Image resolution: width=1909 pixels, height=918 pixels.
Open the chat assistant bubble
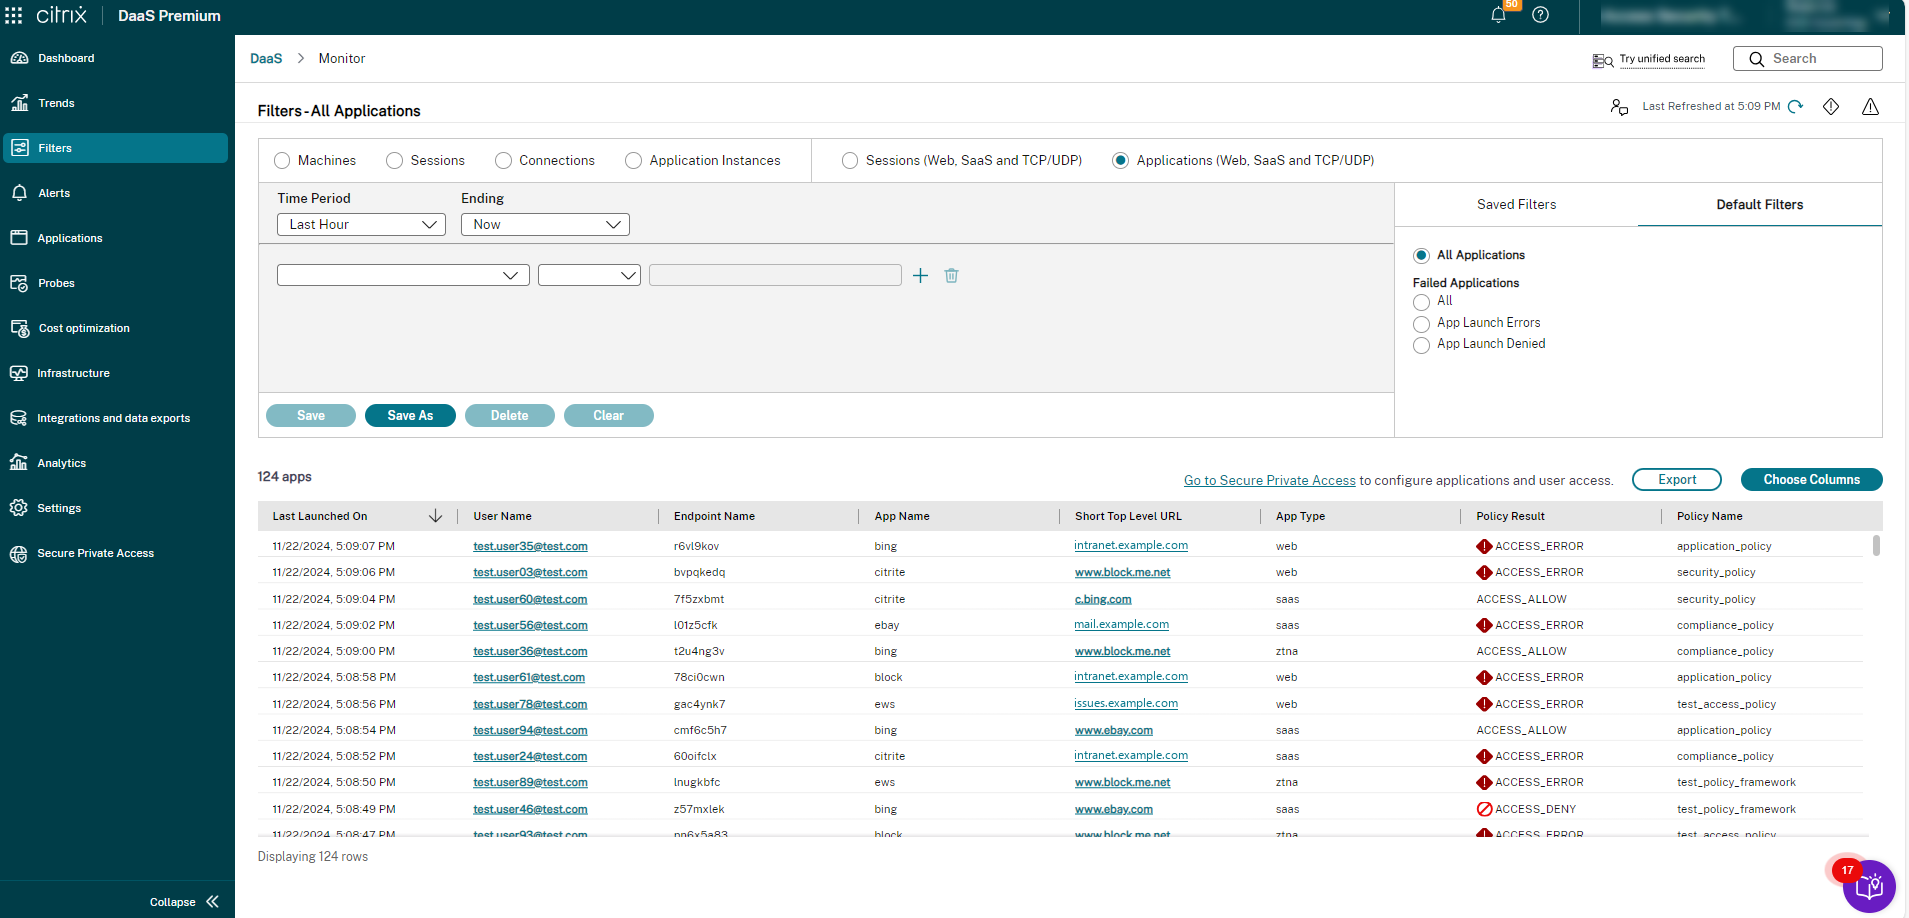[x=1869, y=886]
